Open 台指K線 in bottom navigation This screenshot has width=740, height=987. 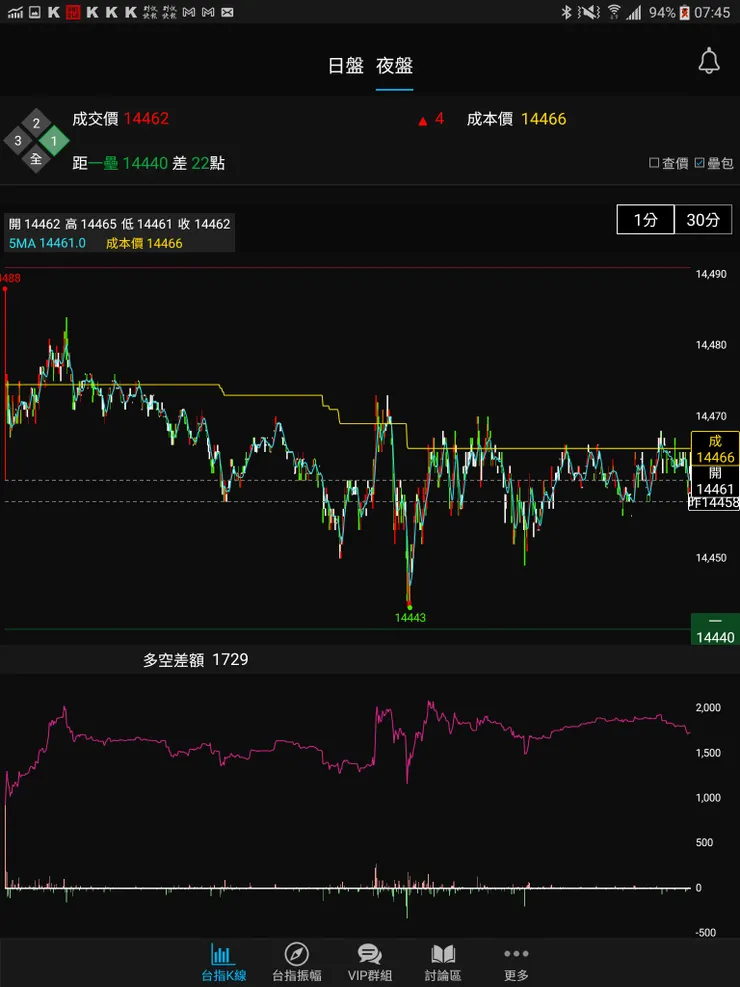tap(224, 963)
